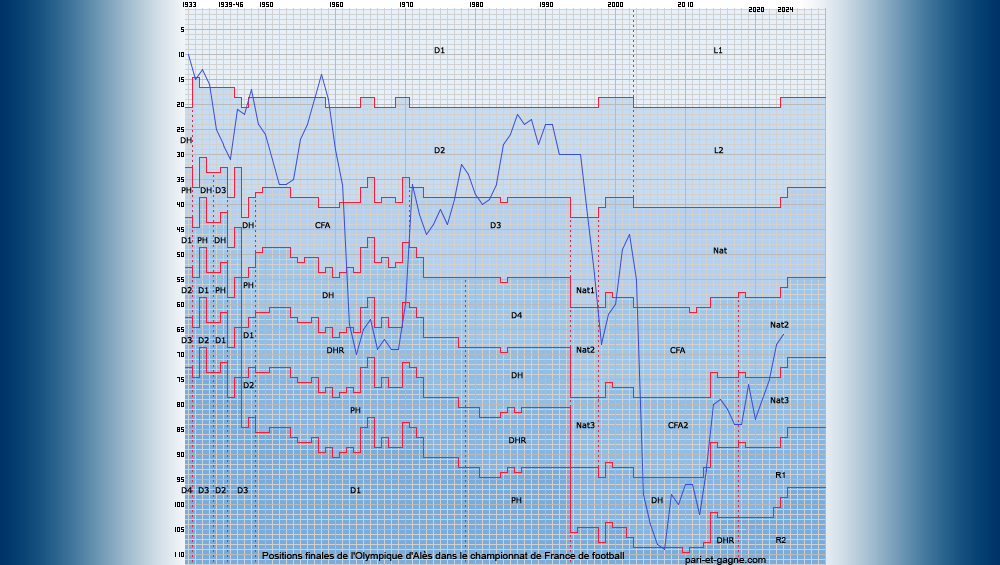Image resolution: width=1000 pixels, height=565 pixels.
Task: Click the L1 division label
Action: pyautogui.click(x=717, y=50)
